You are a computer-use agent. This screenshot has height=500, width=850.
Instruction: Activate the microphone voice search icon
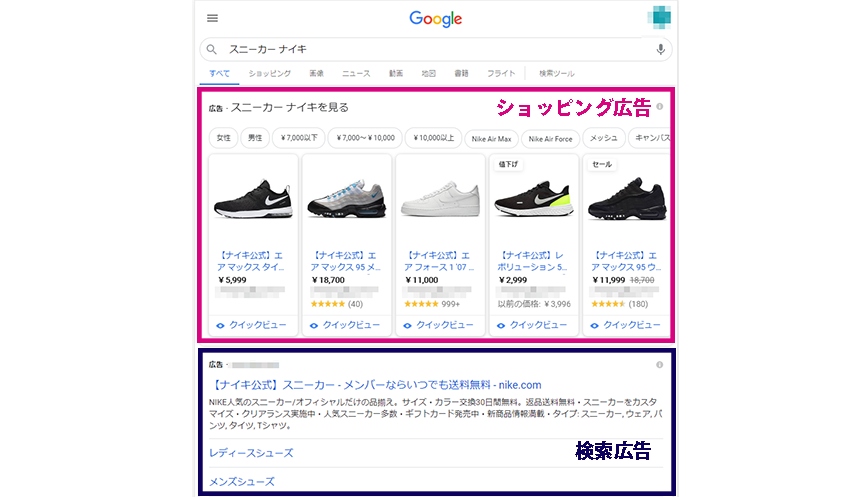pyautogui.click(x=660, y=49)
